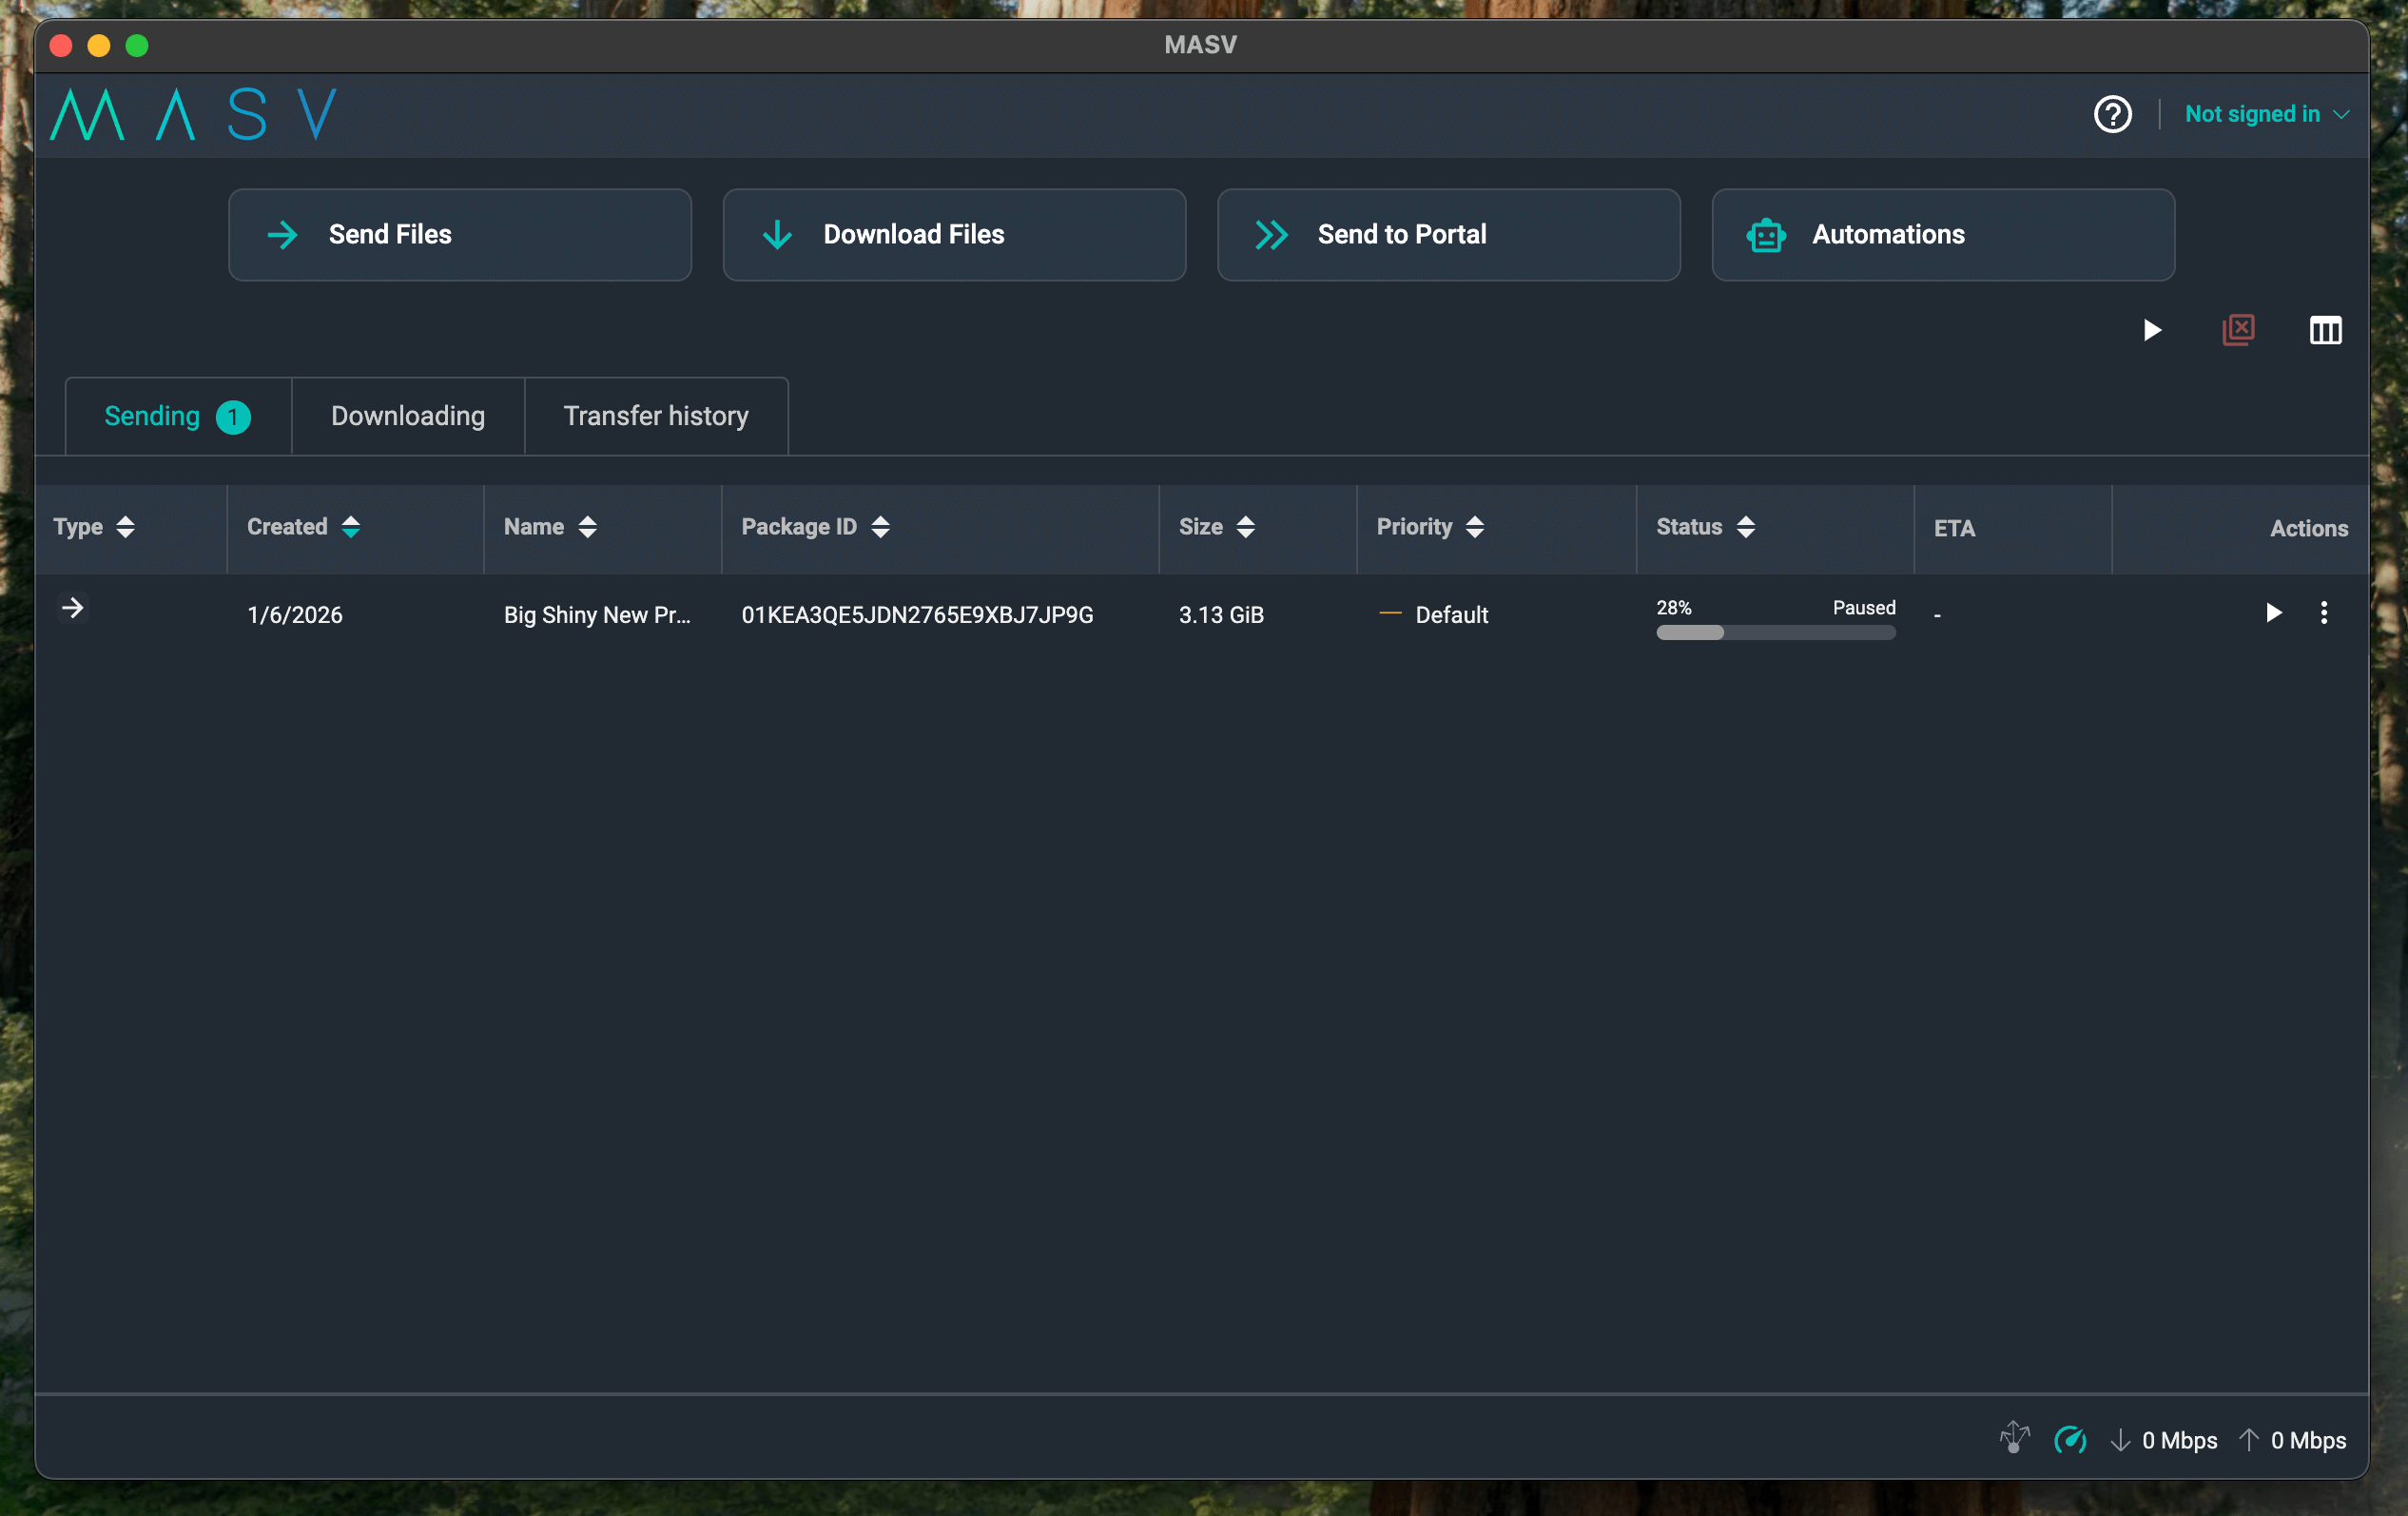Switch to the Downloading tab
This screenshot has height=1516, width=2408.
(407, 415)
